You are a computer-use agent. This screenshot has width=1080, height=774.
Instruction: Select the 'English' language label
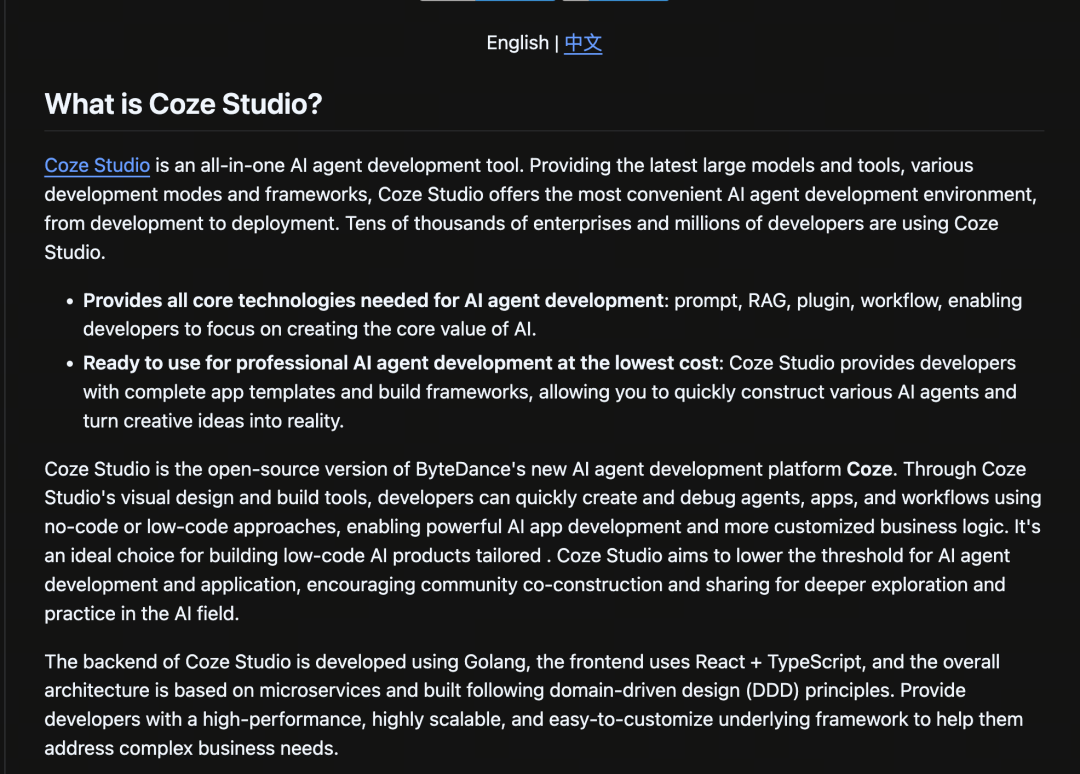pos(517,43)
